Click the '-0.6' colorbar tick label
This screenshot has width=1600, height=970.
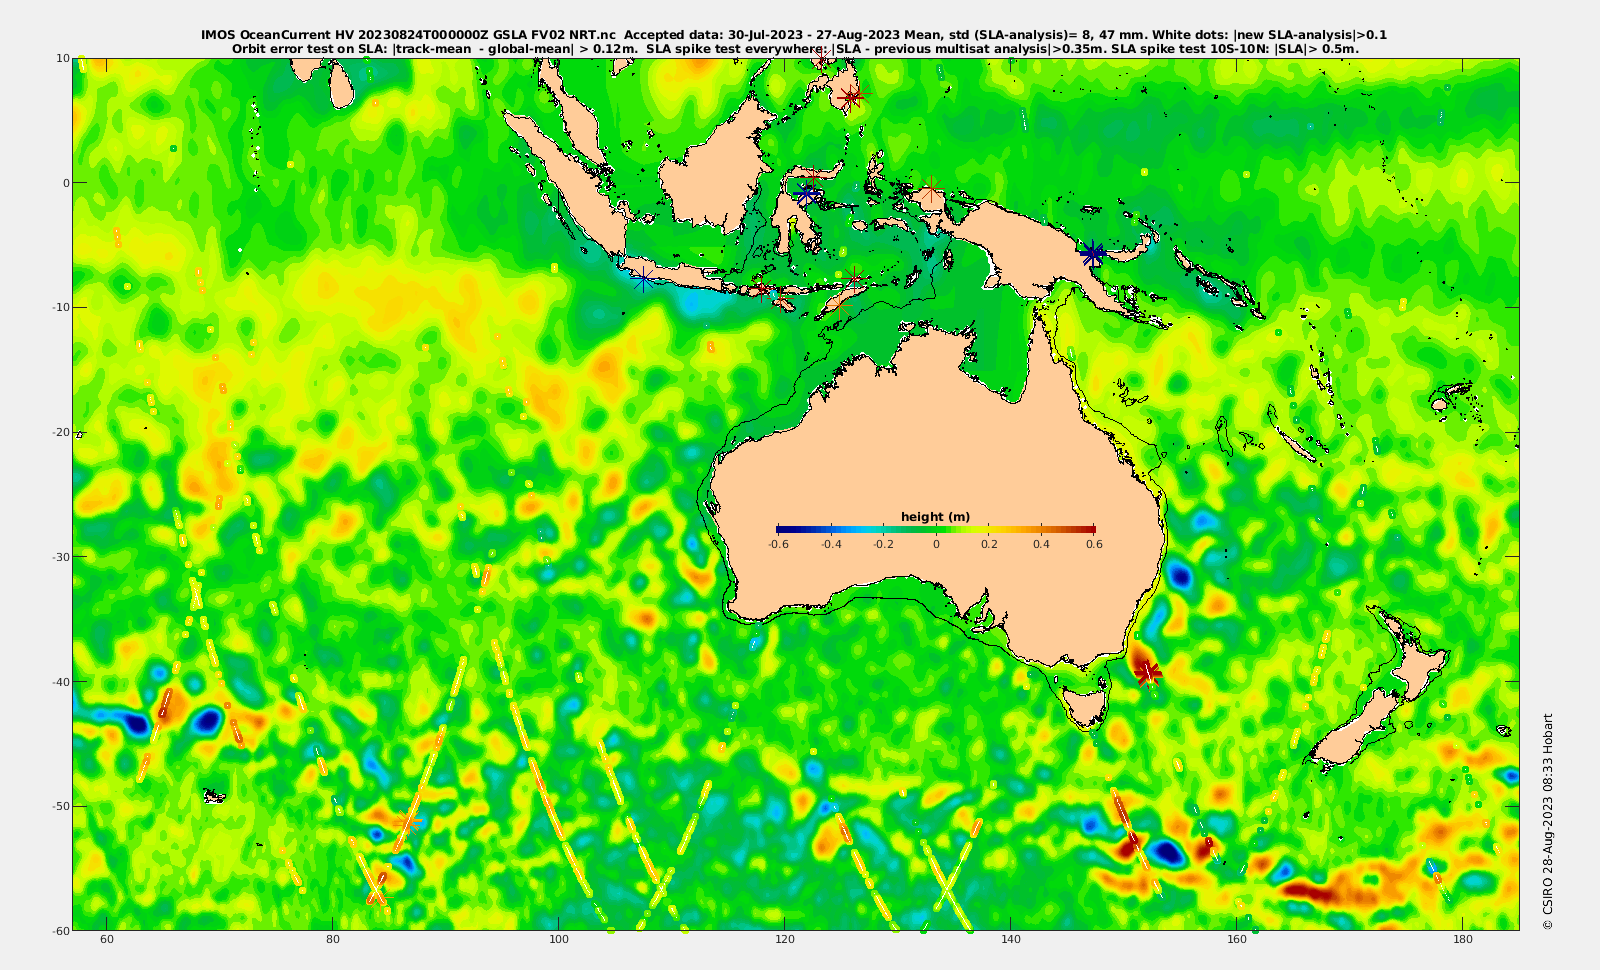pos(778,544)
